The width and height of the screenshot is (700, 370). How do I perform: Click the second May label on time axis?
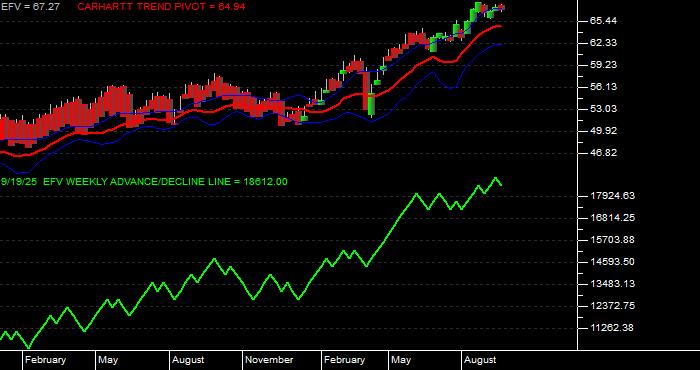[400, 360]
